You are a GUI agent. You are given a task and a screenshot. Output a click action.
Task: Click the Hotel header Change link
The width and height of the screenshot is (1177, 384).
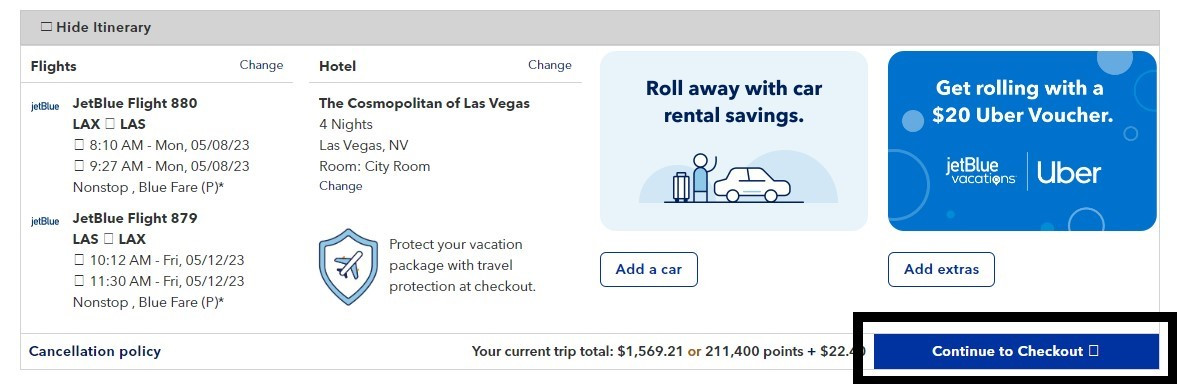[549, 65]
